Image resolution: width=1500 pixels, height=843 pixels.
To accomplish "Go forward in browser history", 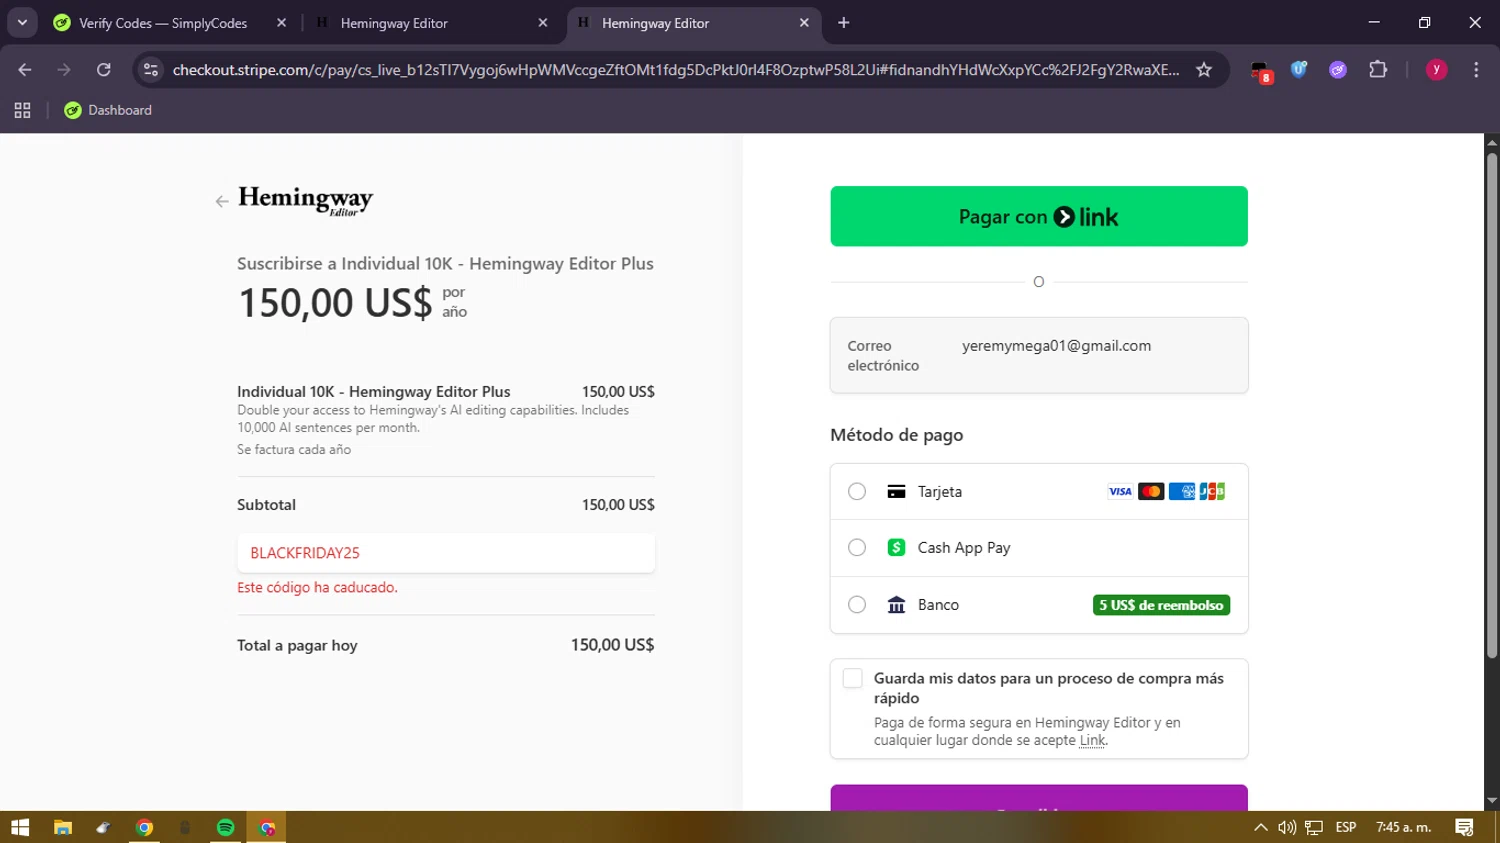I will [x=64, y=69].
